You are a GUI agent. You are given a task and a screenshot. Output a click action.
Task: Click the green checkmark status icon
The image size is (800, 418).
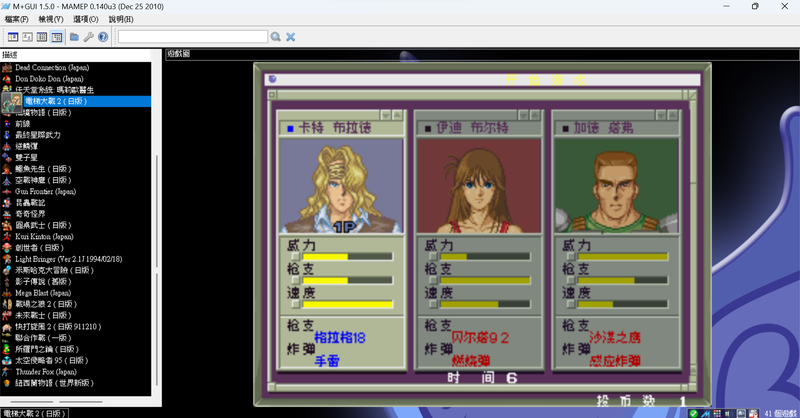click(693, 413)
